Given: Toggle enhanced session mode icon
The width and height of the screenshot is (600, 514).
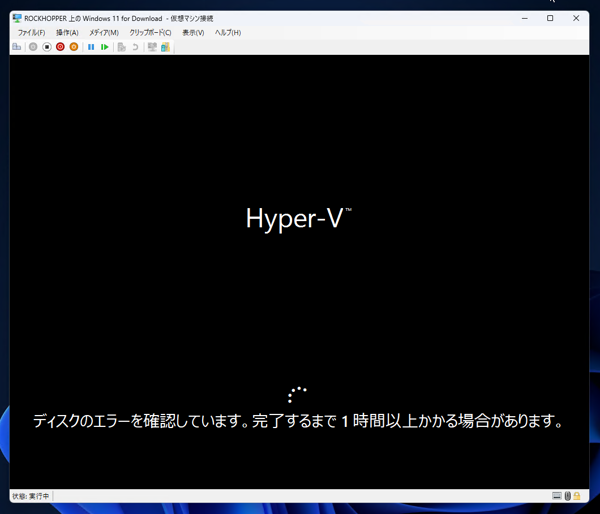Looking at the screenshot, I should click(x=152, y=47).
